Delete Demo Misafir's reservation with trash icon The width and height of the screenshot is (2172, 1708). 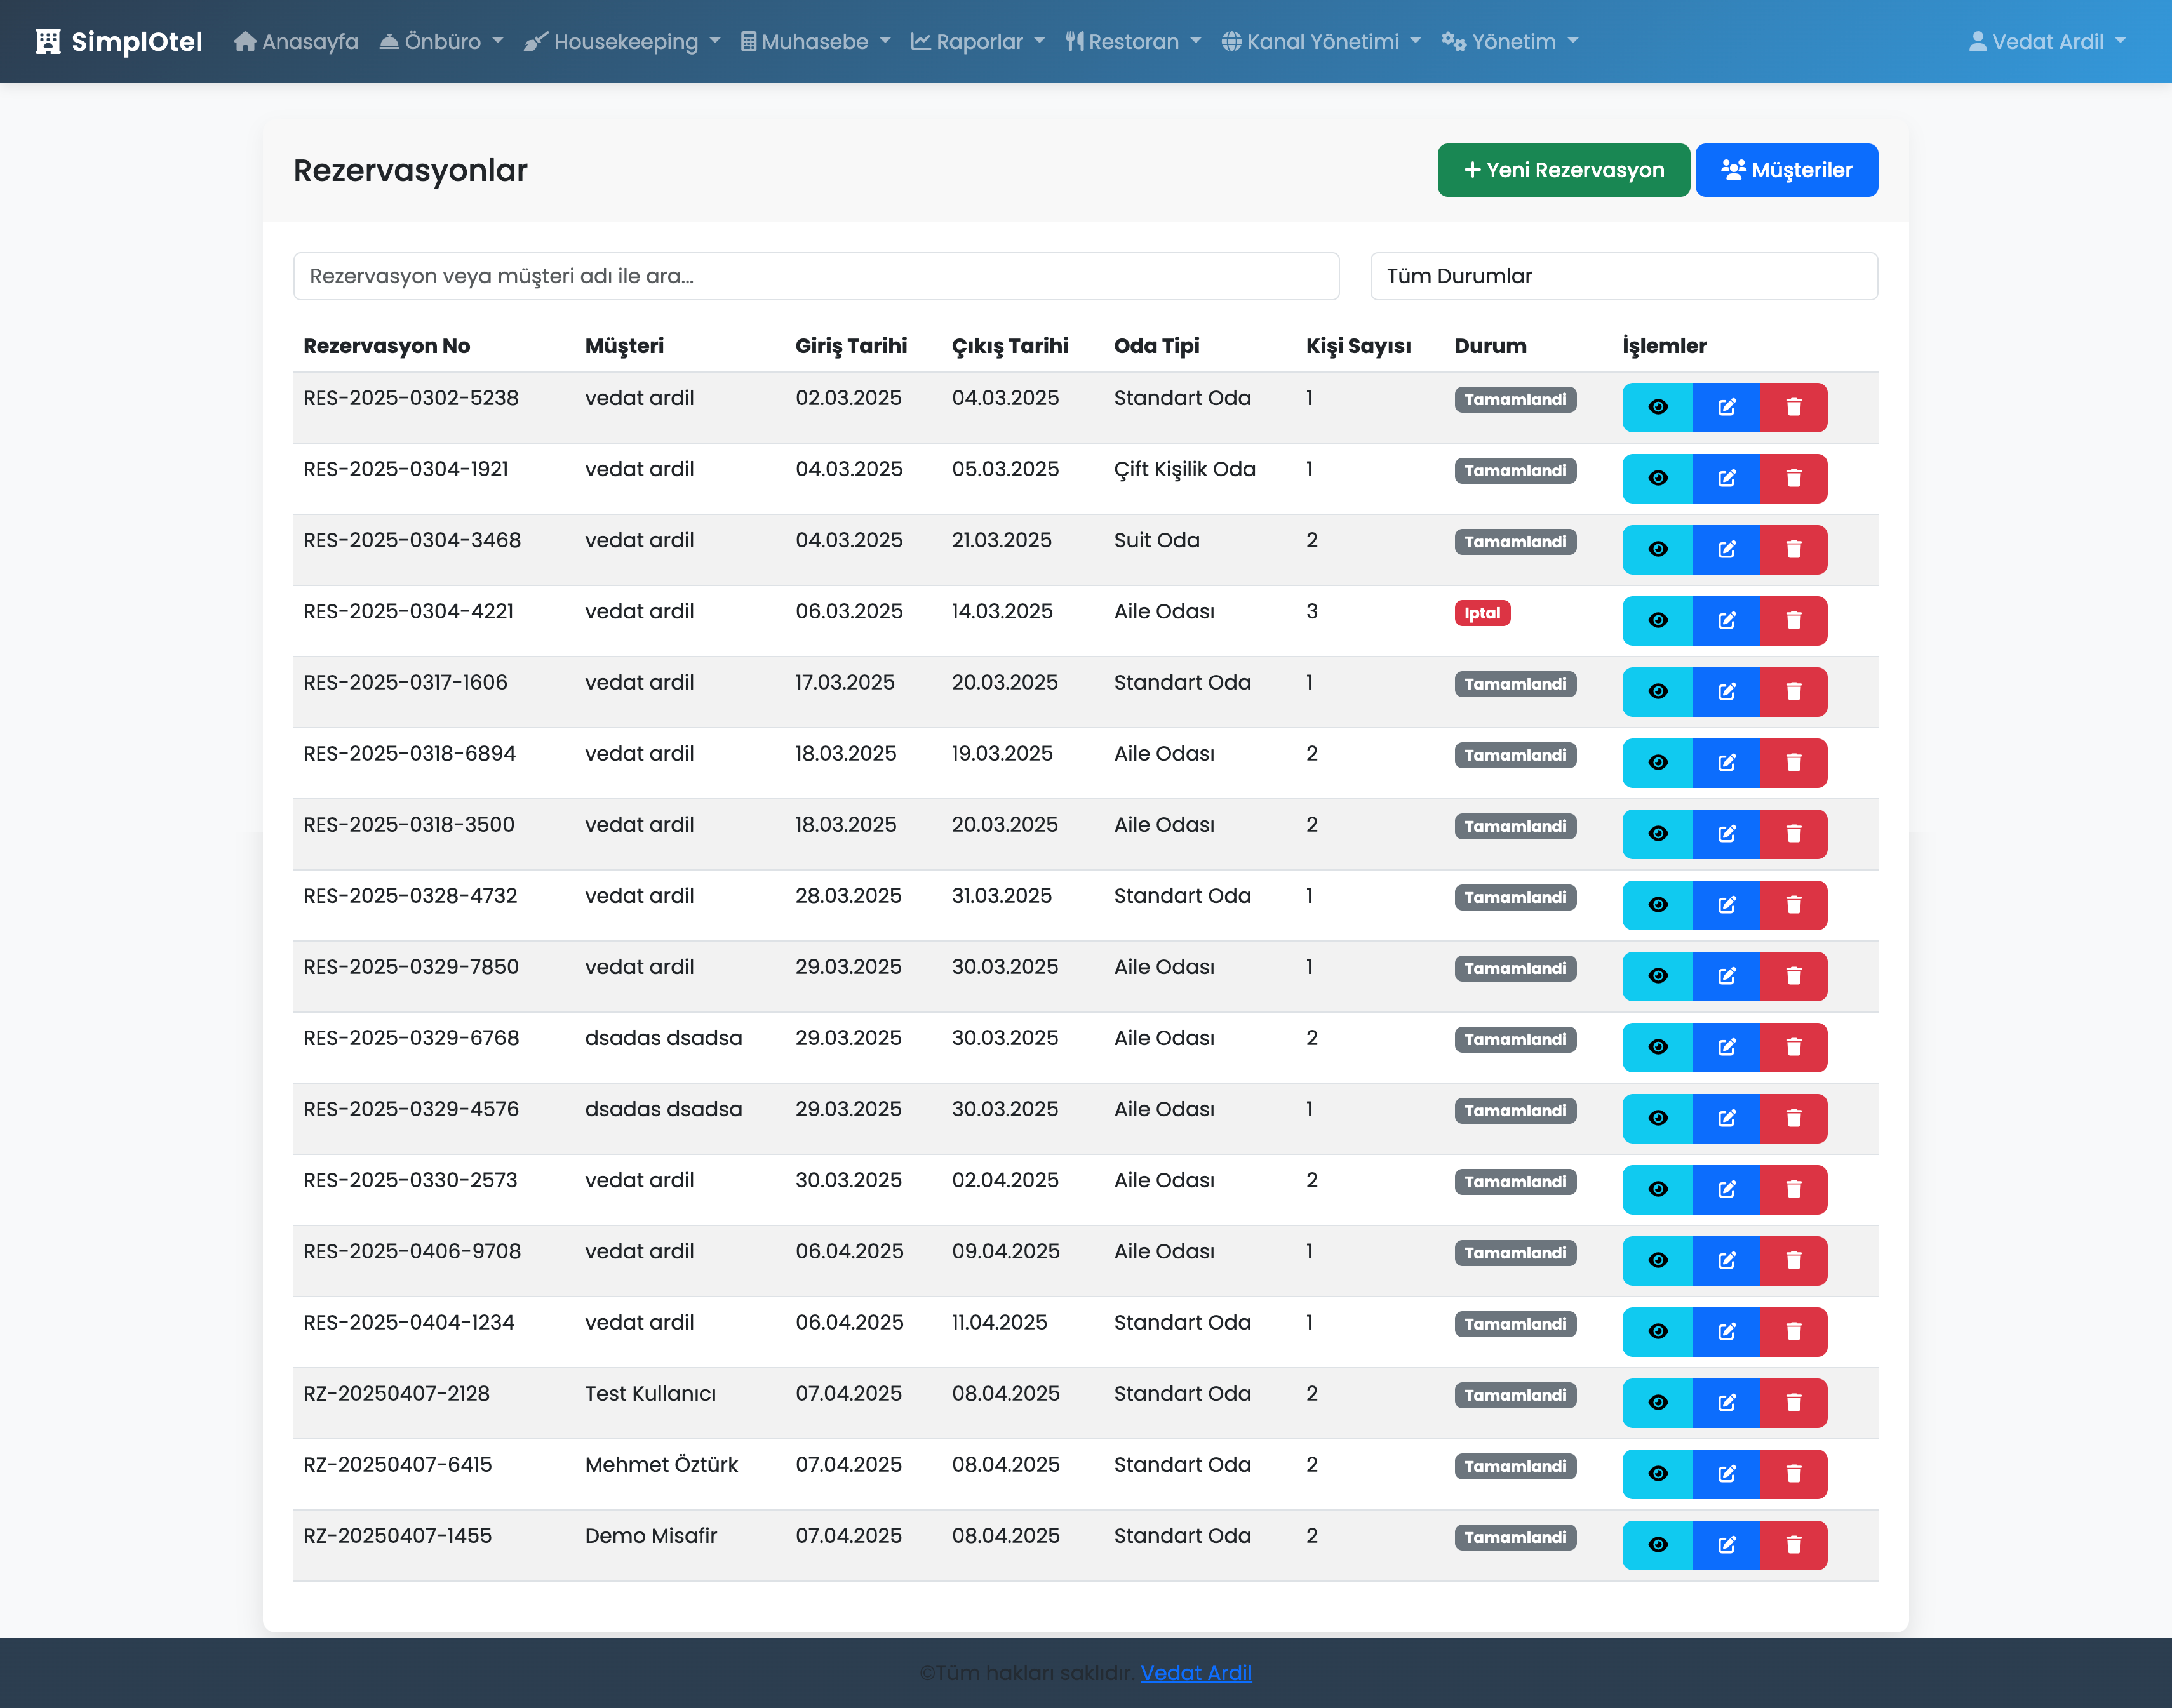1793,1544
